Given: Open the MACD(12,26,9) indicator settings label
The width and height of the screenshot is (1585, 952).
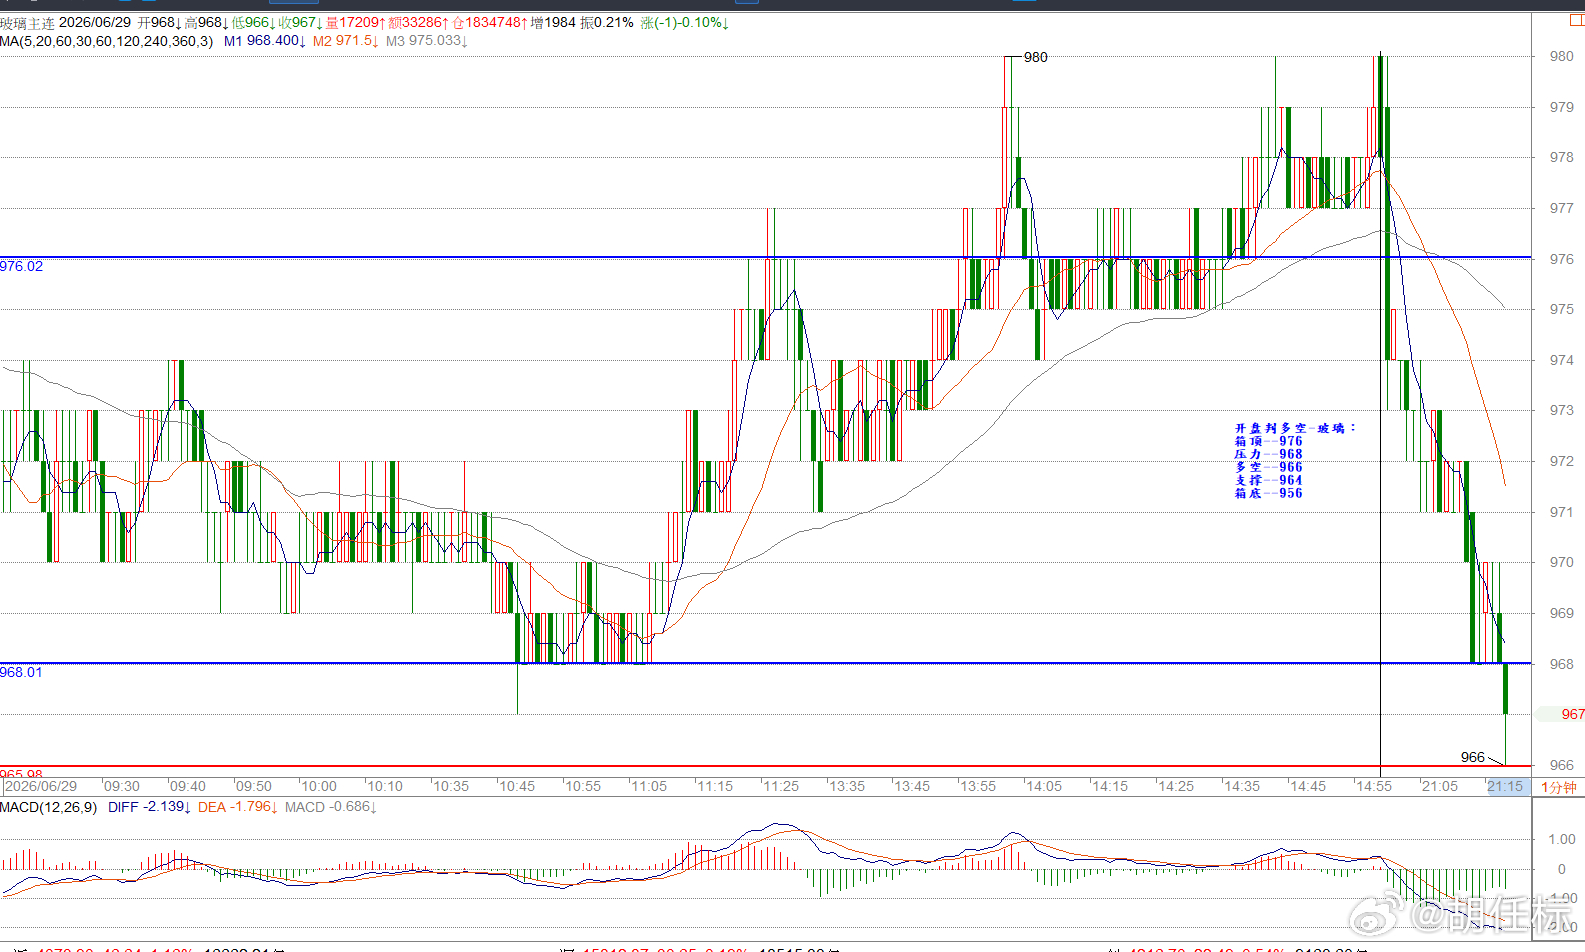Looking at the screenshot, I should click(x=49, y=807).
